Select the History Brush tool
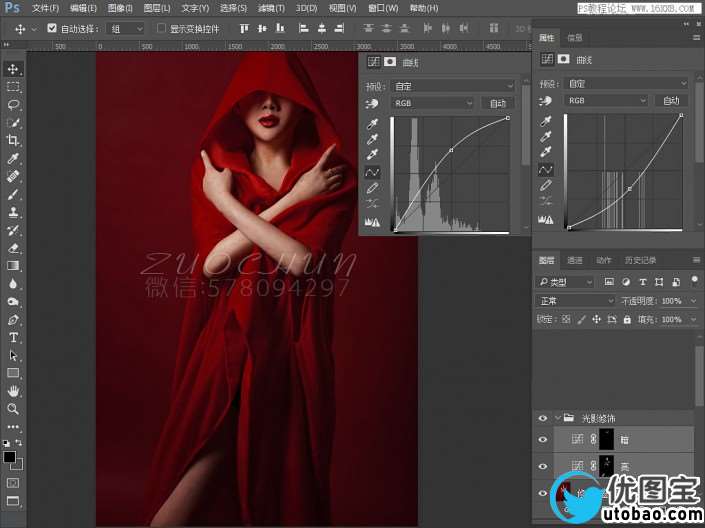This screenshot has width=705, height=528. coord(13,230)
